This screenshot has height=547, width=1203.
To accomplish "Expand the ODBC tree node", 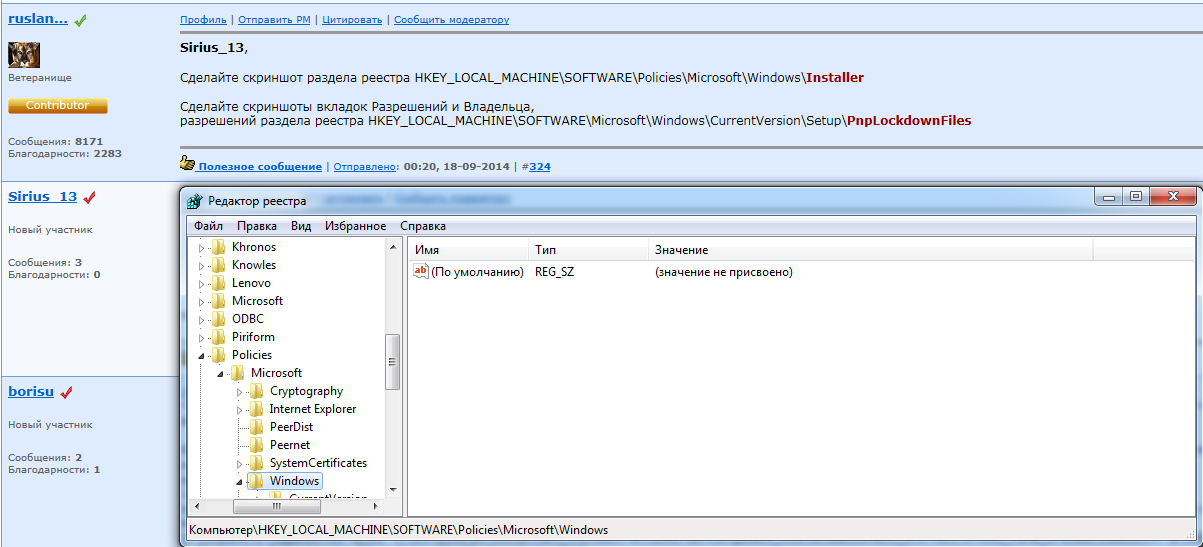I will click(201, 320).
